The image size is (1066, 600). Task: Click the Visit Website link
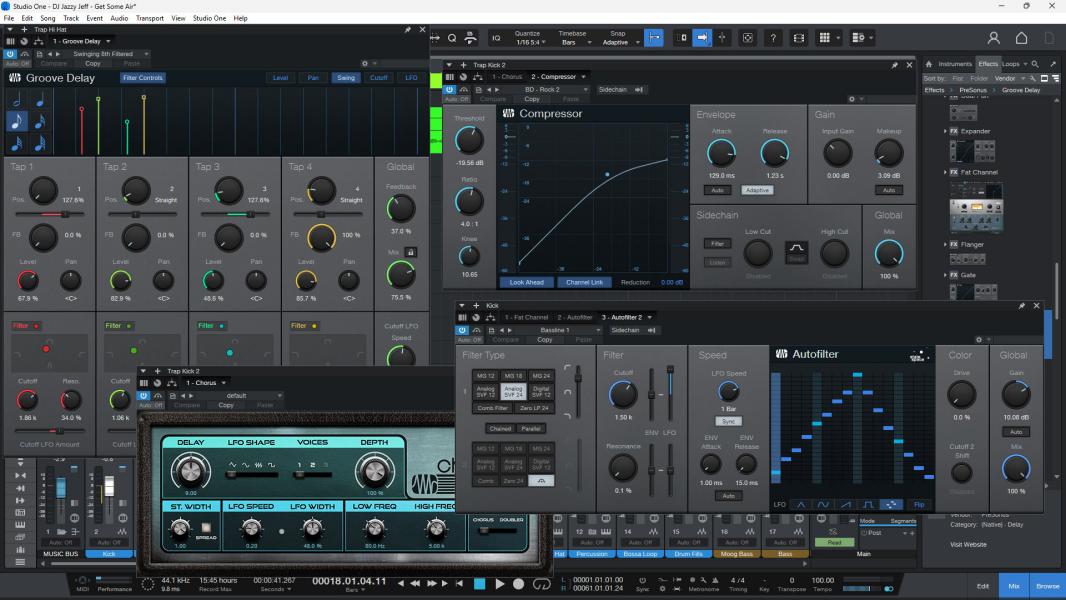coord(968,544)
